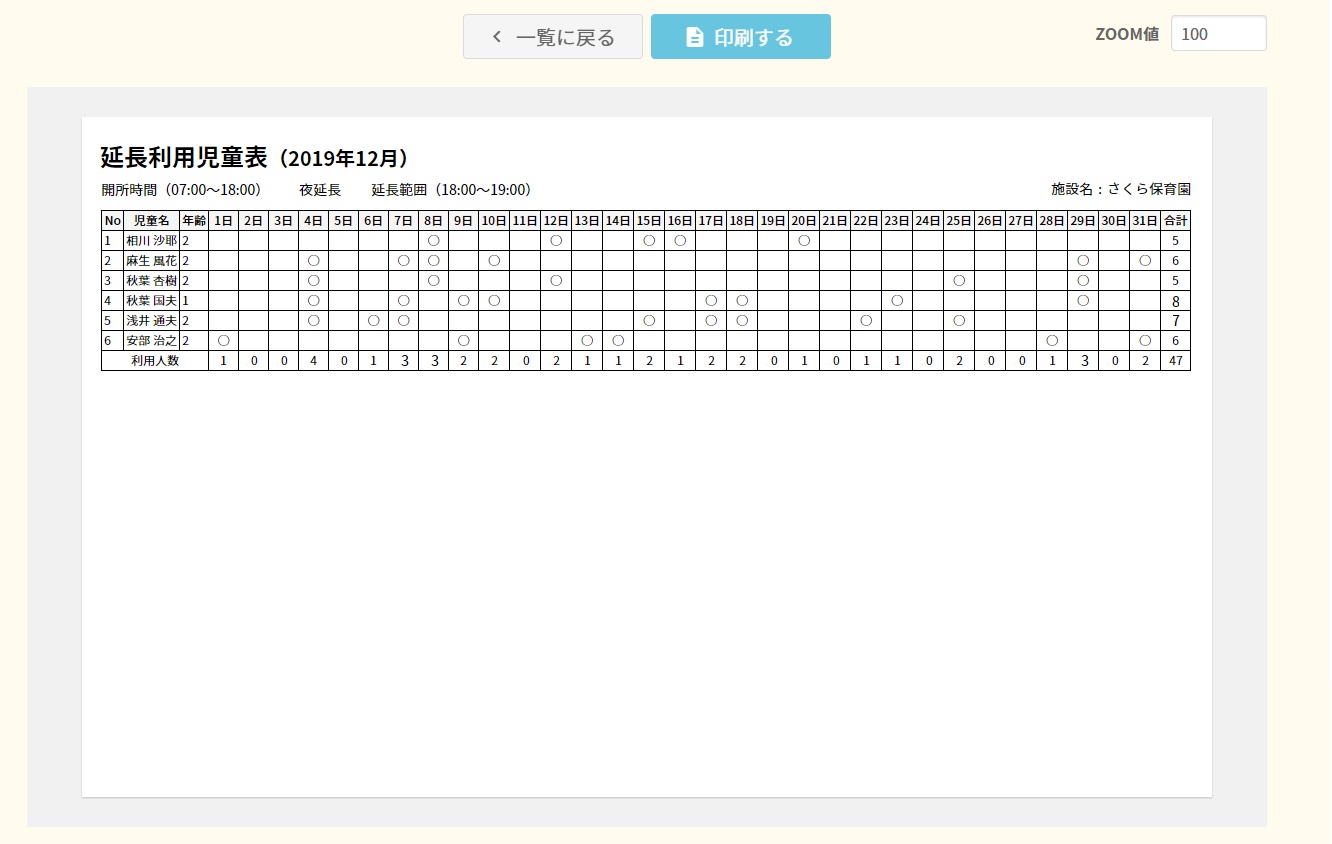Click the 合計 column header

click(1176, 221)
